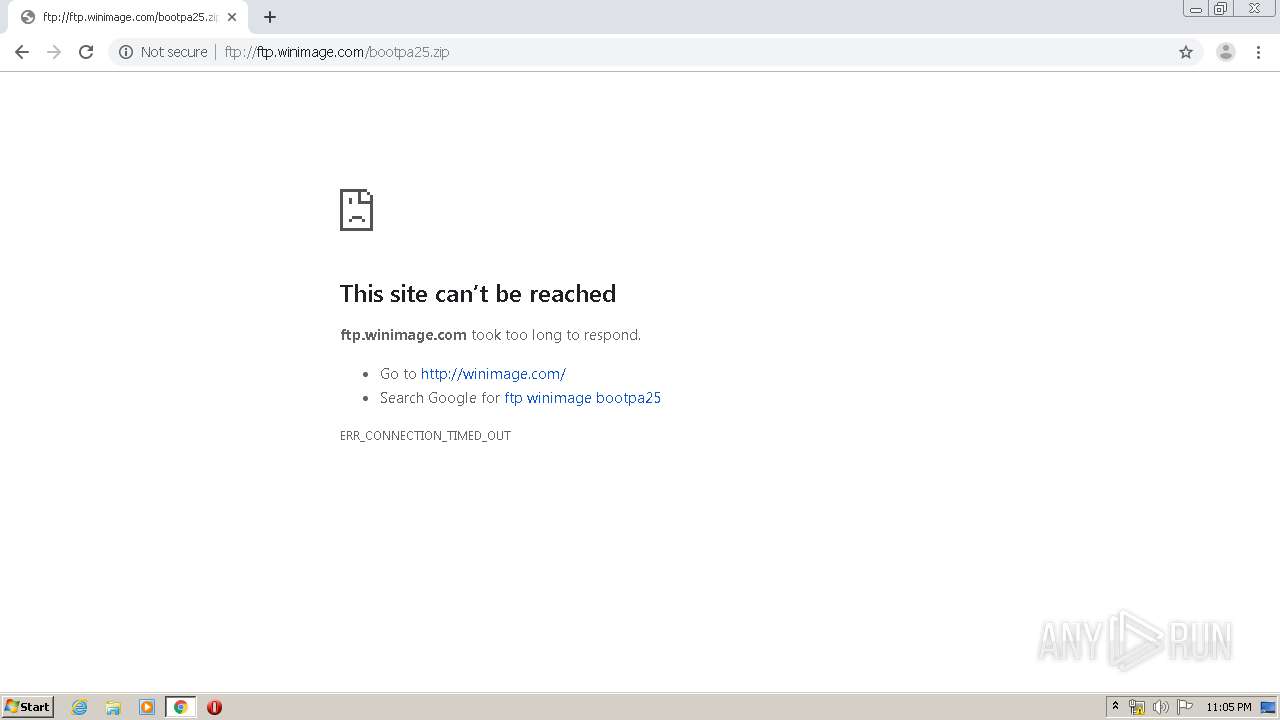Open the Windows Start menu
1280x720 pixels.
point(28,707)
